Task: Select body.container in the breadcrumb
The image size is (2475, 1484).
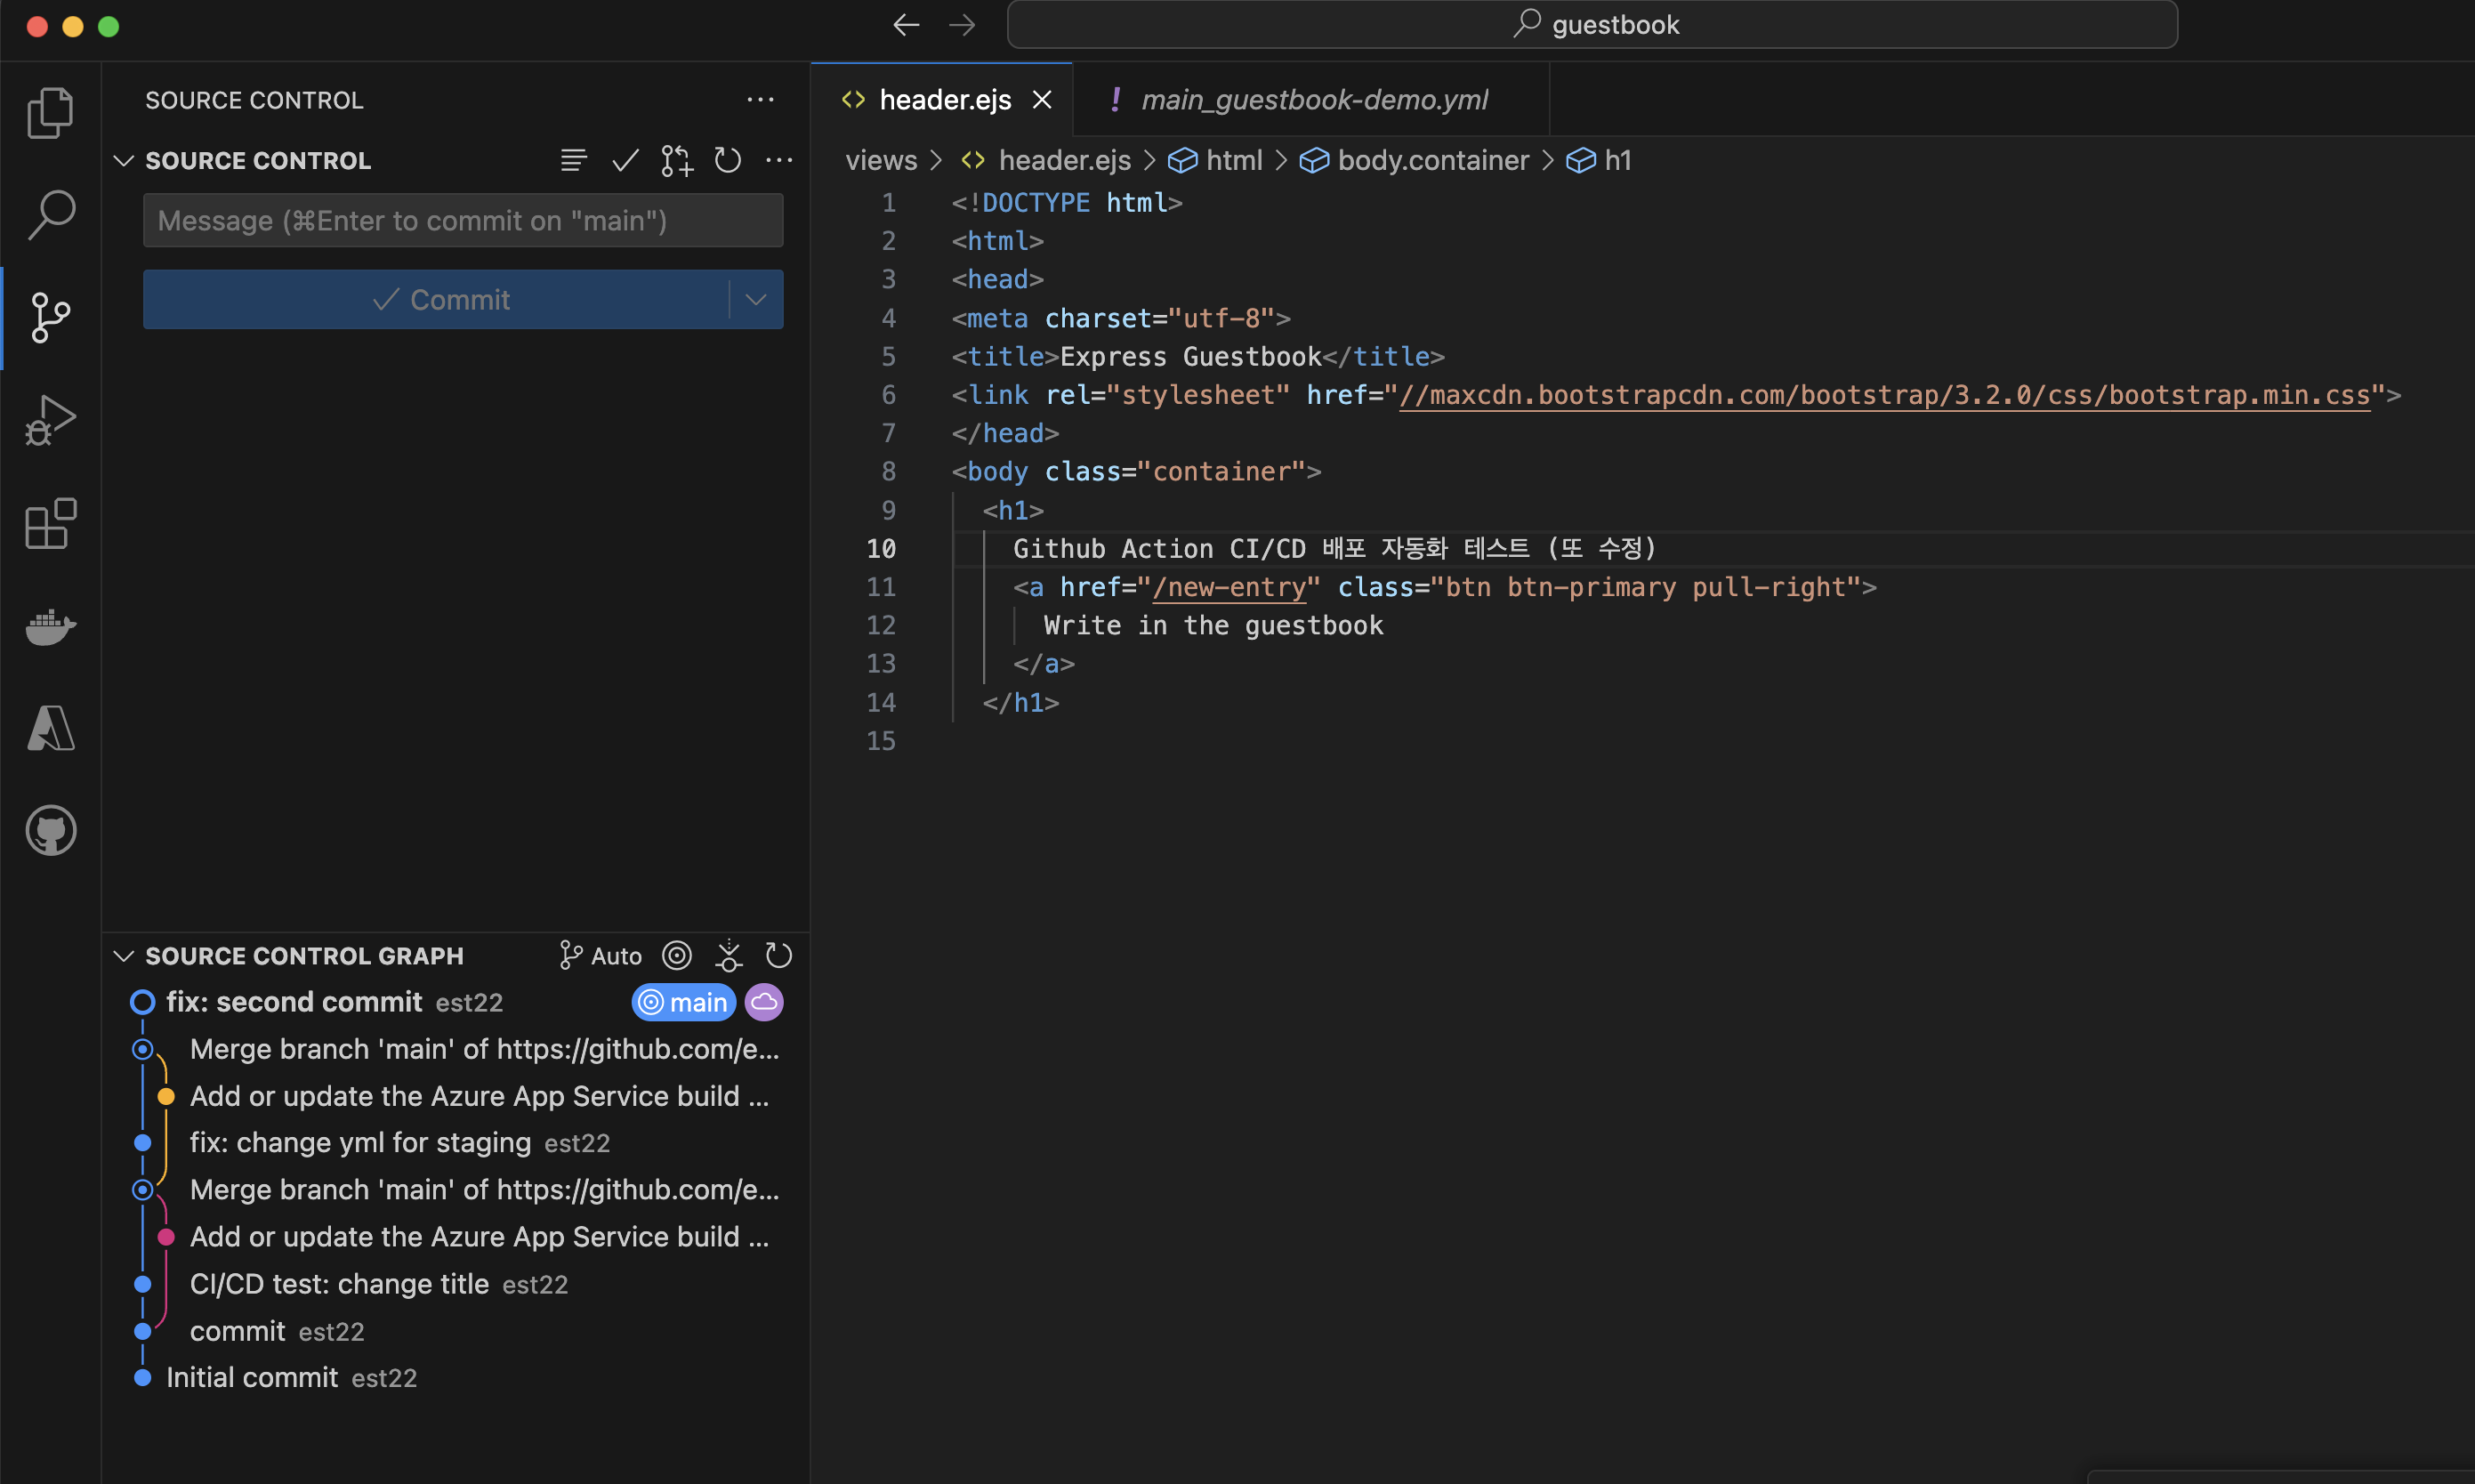Action: click(1432, 160)
